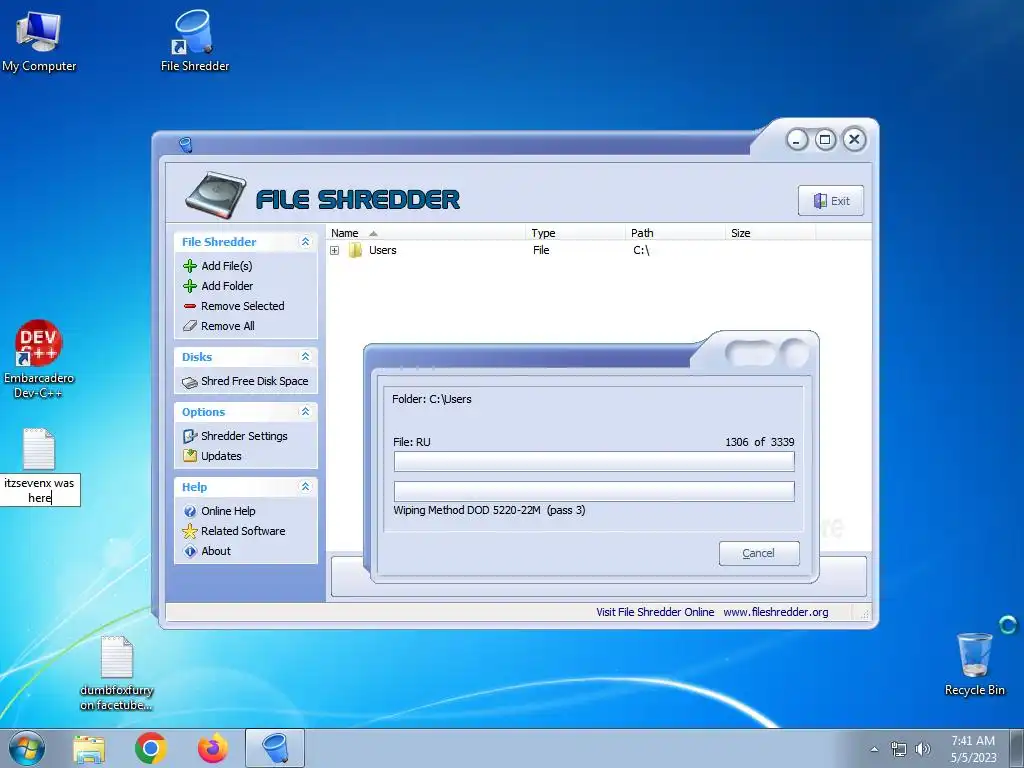Viewport: 1024px width, 768px height.
Task: Launch Firefox from taskbar
Action: (212, 748)
